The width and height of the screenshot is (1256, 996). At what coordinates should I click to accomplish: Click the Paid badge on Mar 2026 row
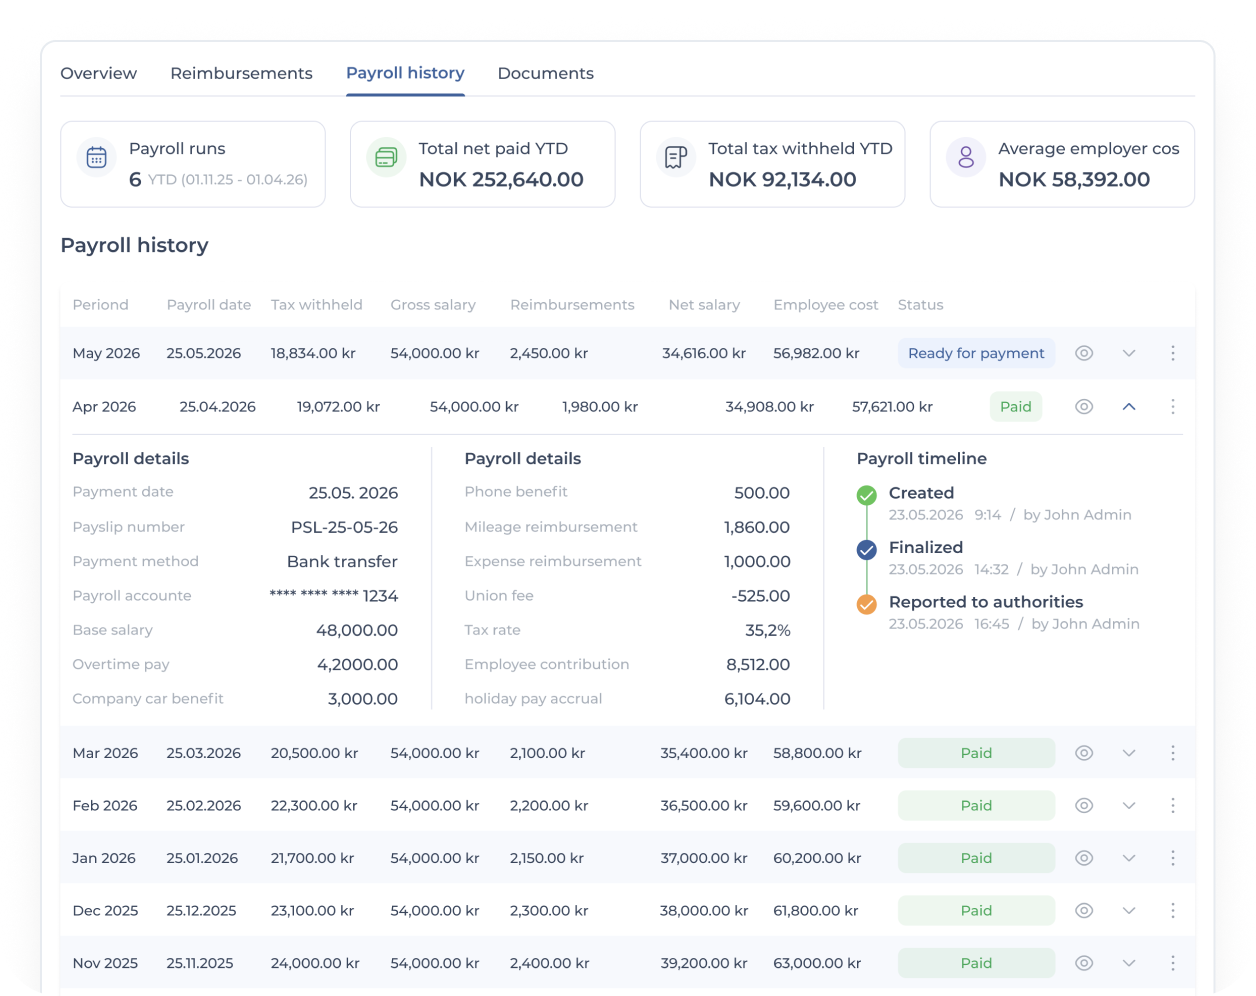976,753
